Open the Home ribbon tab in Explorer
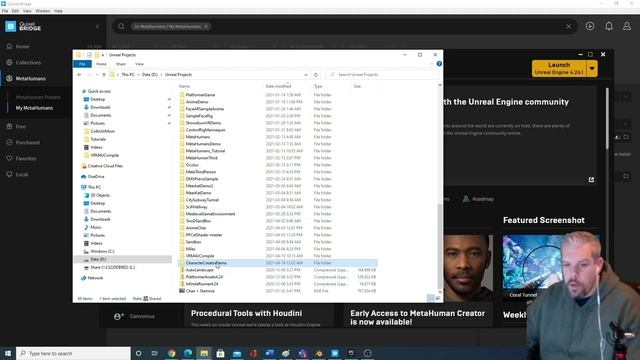This screenshot has width=640, height=360. (x=101, y=64)
